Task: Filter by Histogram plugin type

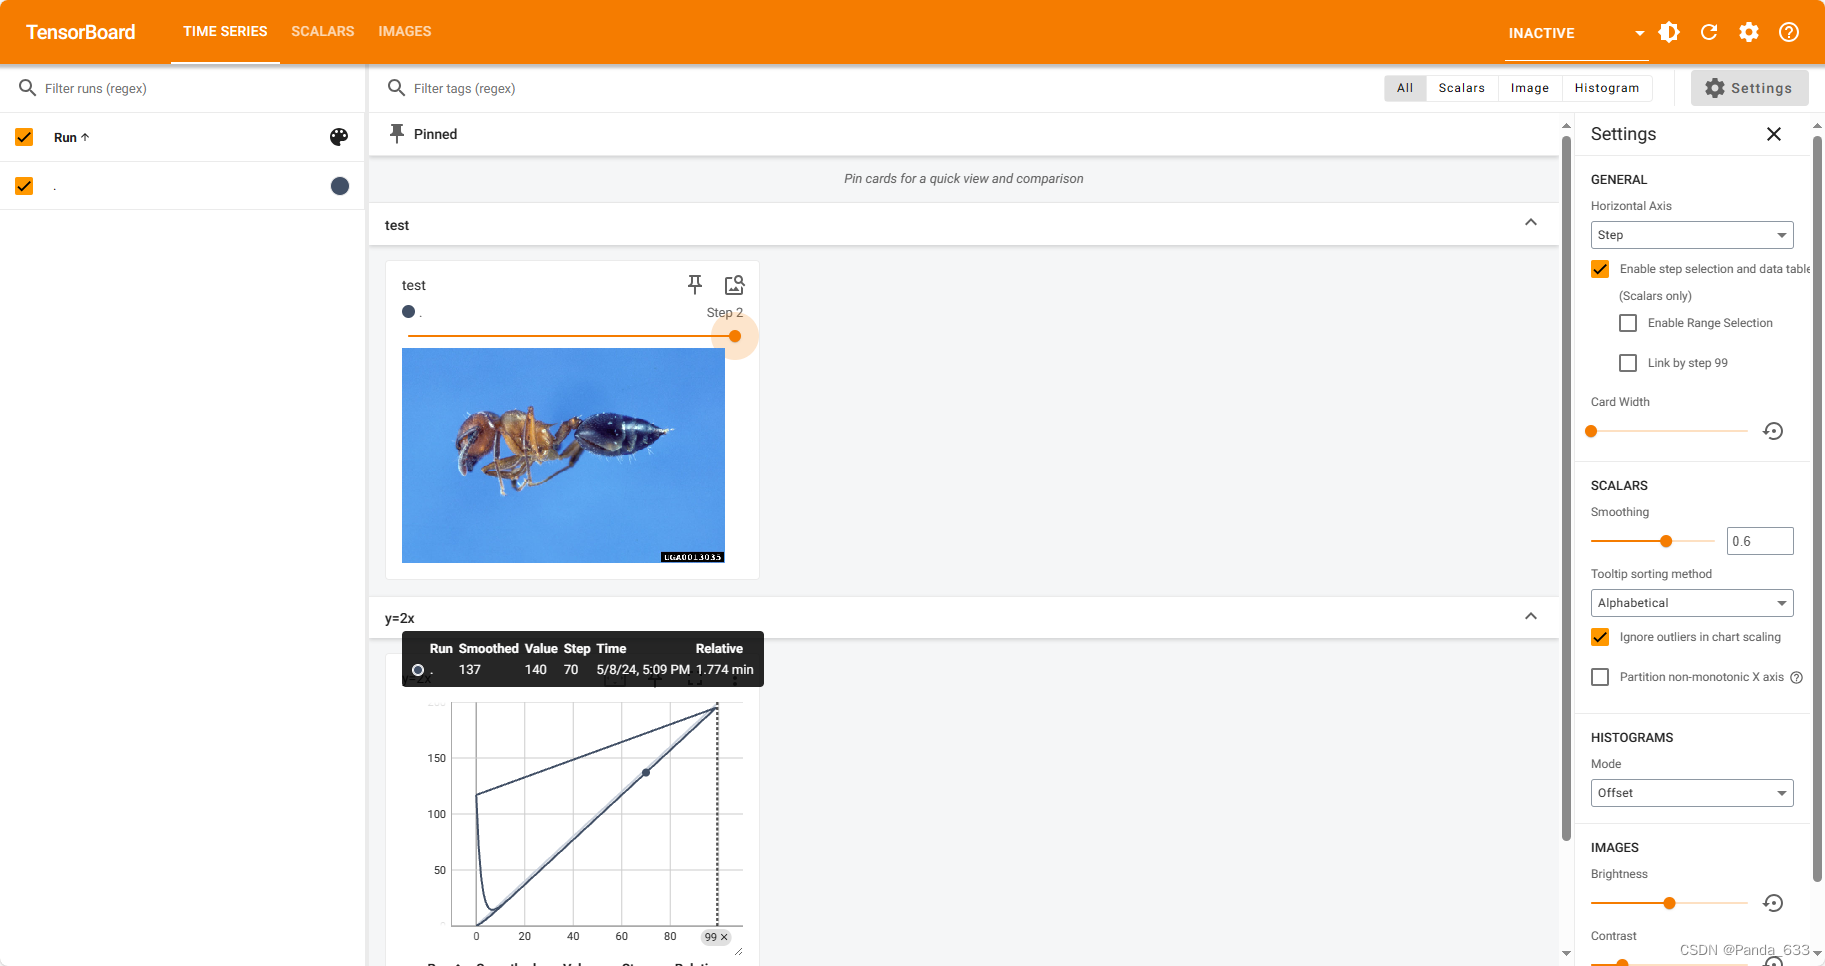Action: 1607,88
